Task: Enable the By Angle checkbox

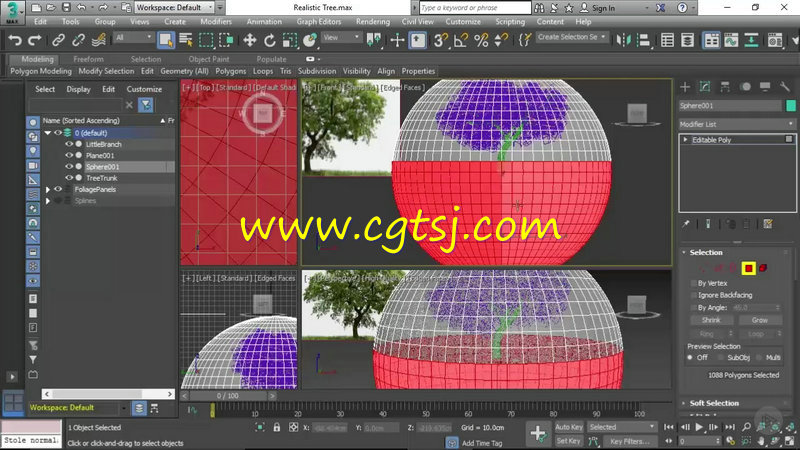Action: pyautogui.click(x=693, y=308)
